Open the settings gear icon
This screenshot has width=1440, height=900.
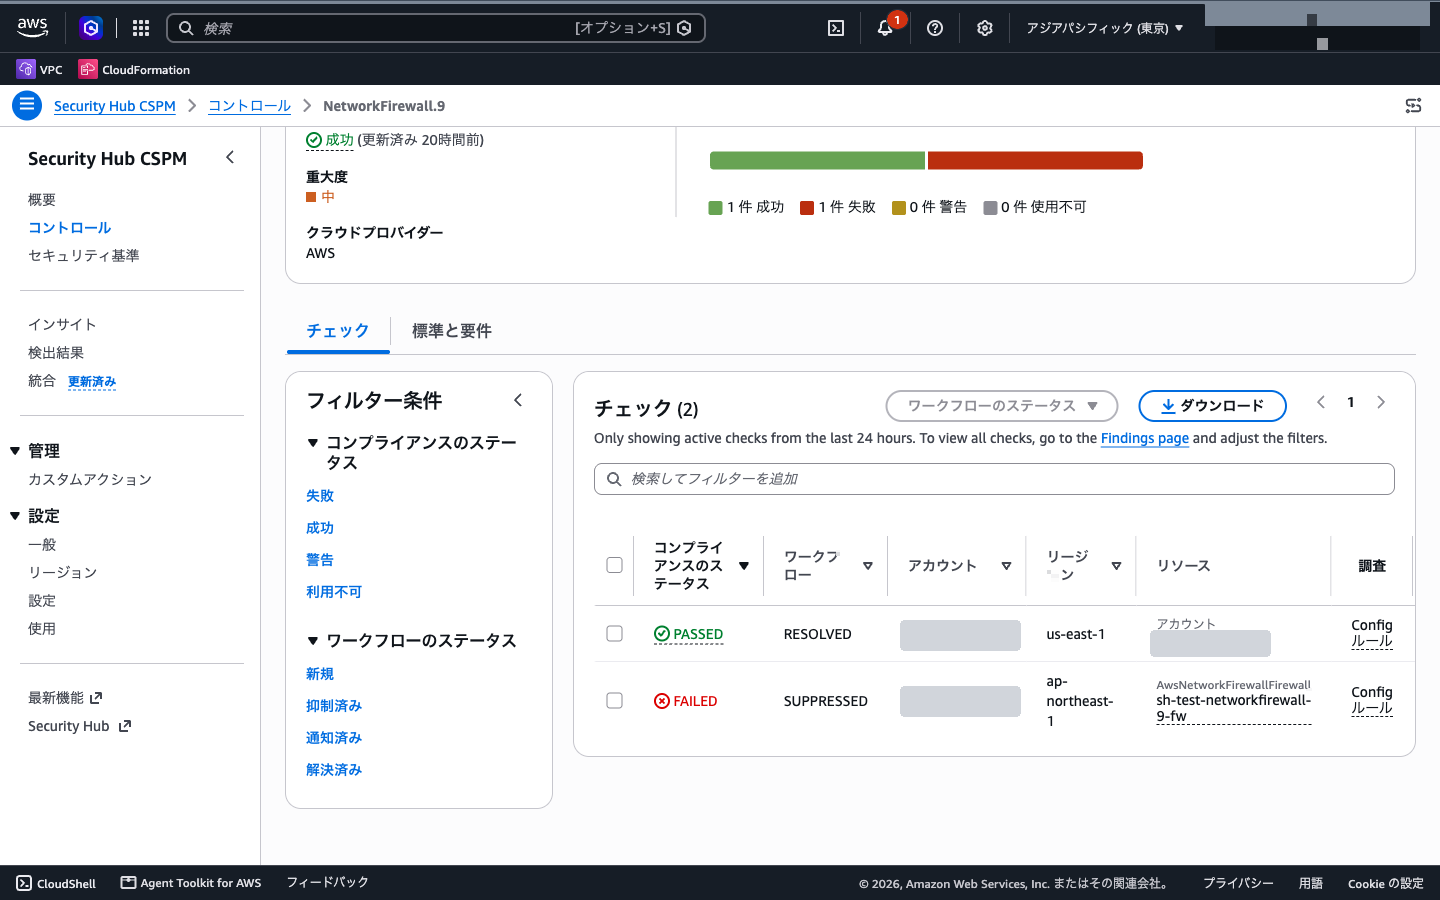point(985,28)
